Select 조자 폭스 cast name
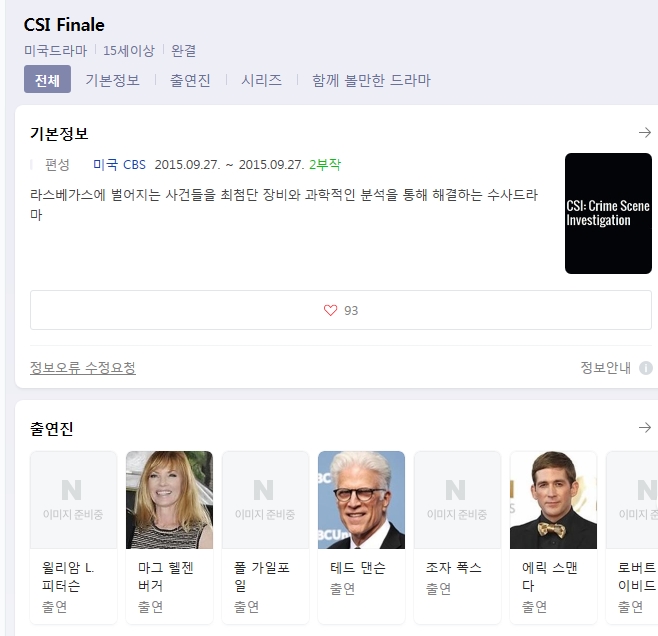Viewport: 658px width, 636px height. [x=453, y=567]
